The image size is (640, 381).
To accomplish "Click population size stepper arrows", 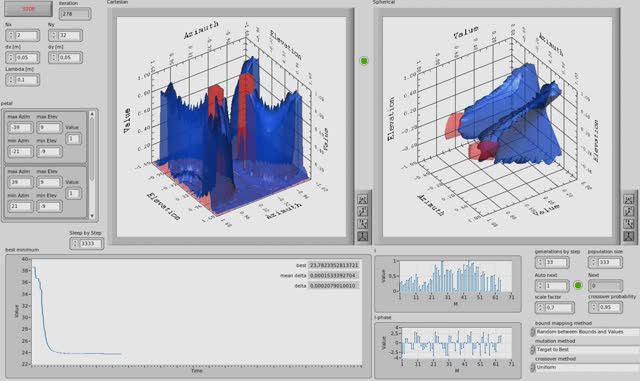I will pos(593,263).
